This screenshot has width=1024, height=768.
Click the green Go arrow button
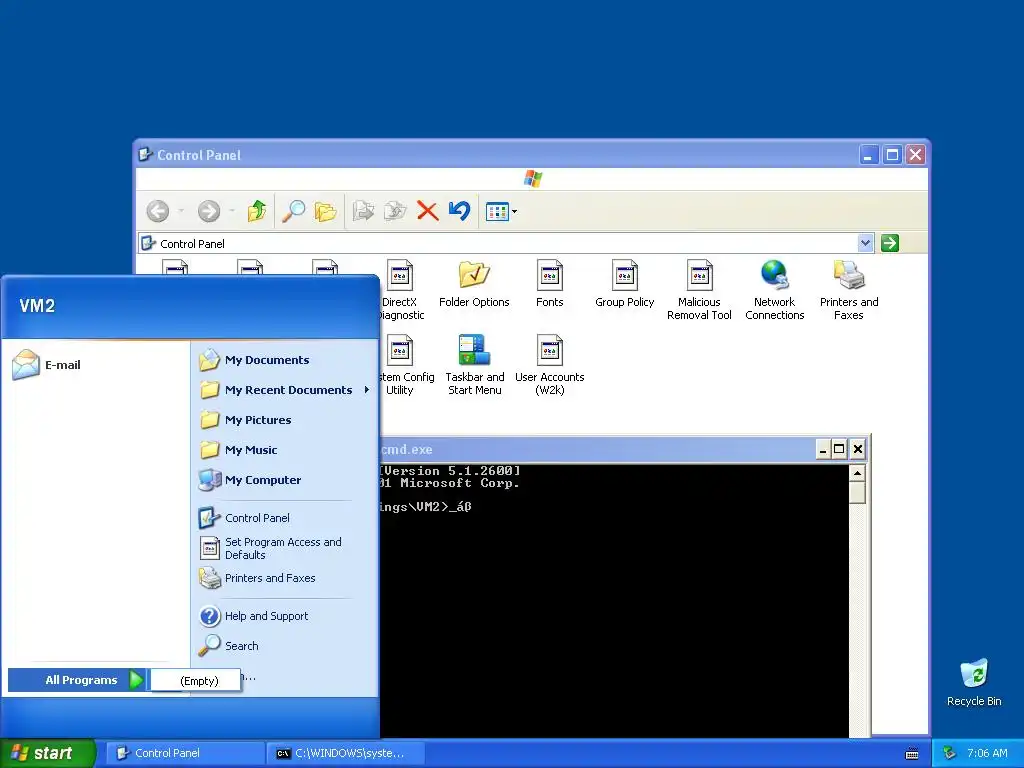click(889, 243)
